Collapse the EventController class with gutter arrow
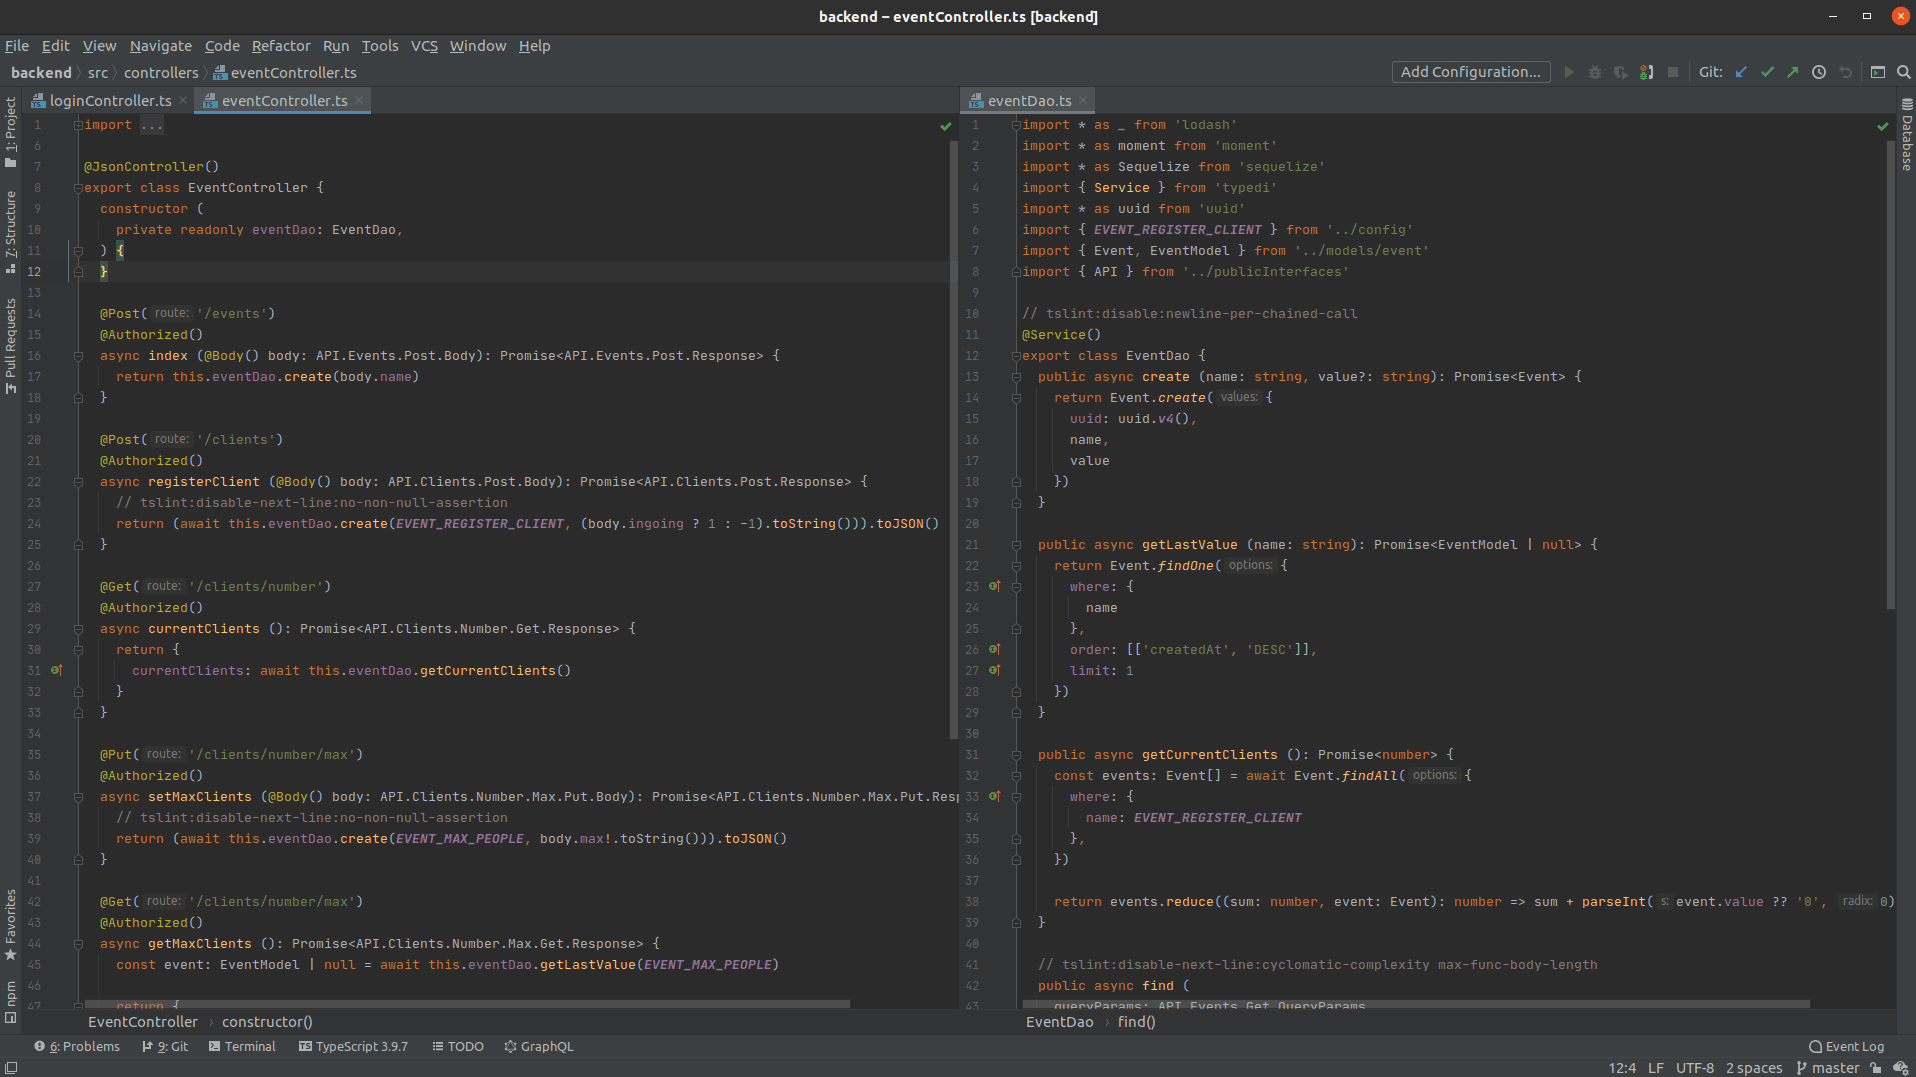Image resolution: width=1916 pixels, height=1077 pixels. tap(79, 187)
